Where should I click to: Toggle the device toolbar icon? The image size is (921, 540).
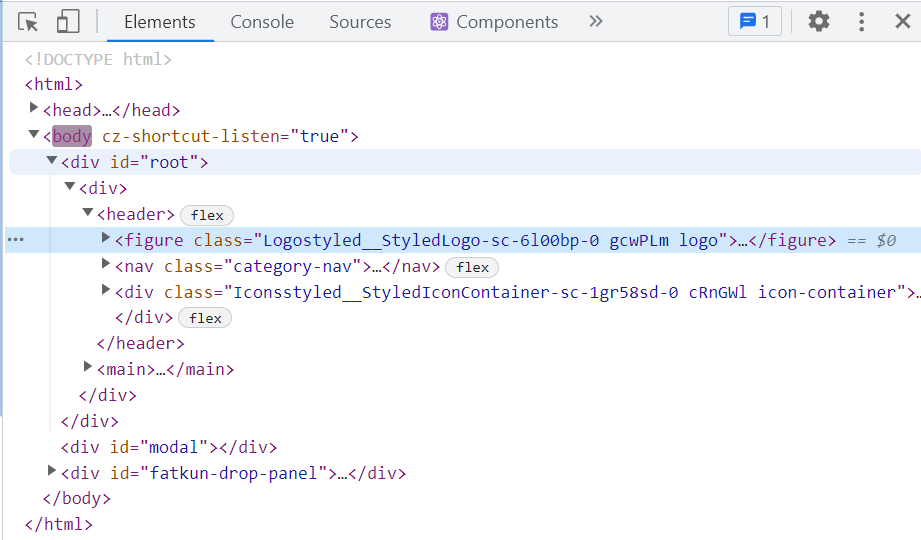pyautogui.click(x=68, y=22)
